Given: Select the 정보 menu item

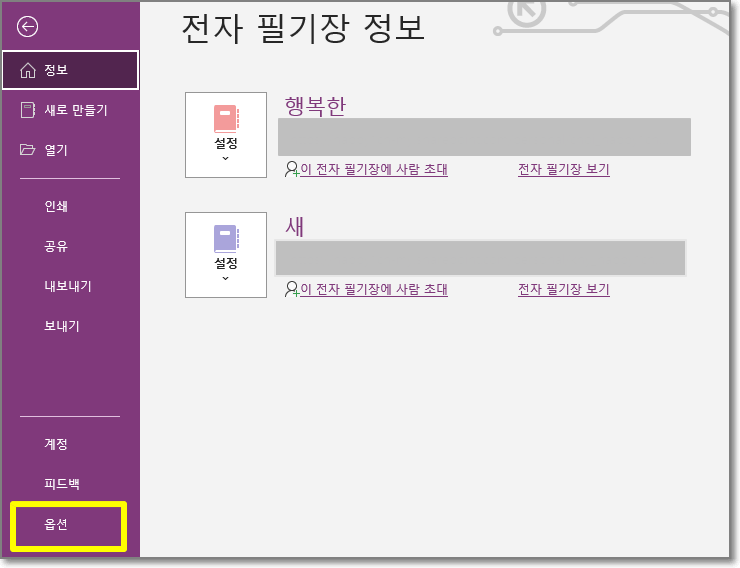Looking at the screenshot, I should pos(70,70).
